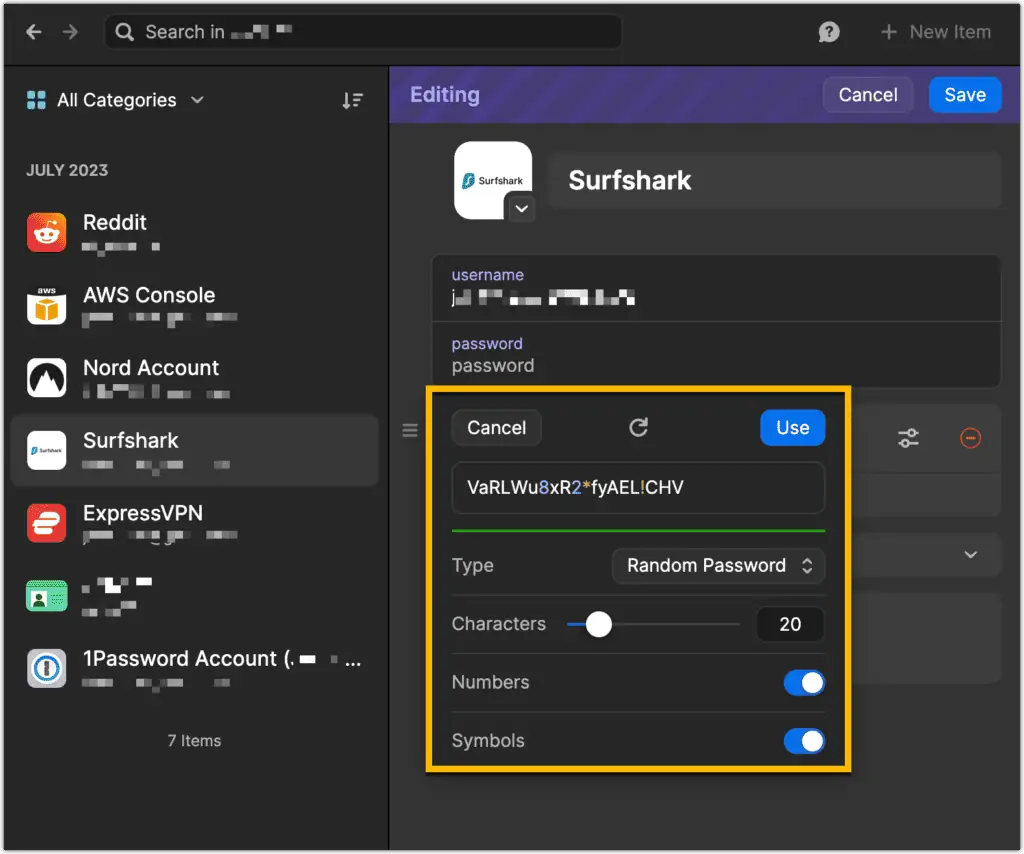Click the forward navigation arrow
The height and width of the screenshot is (854, 1024).
click(x=70, y=32)
